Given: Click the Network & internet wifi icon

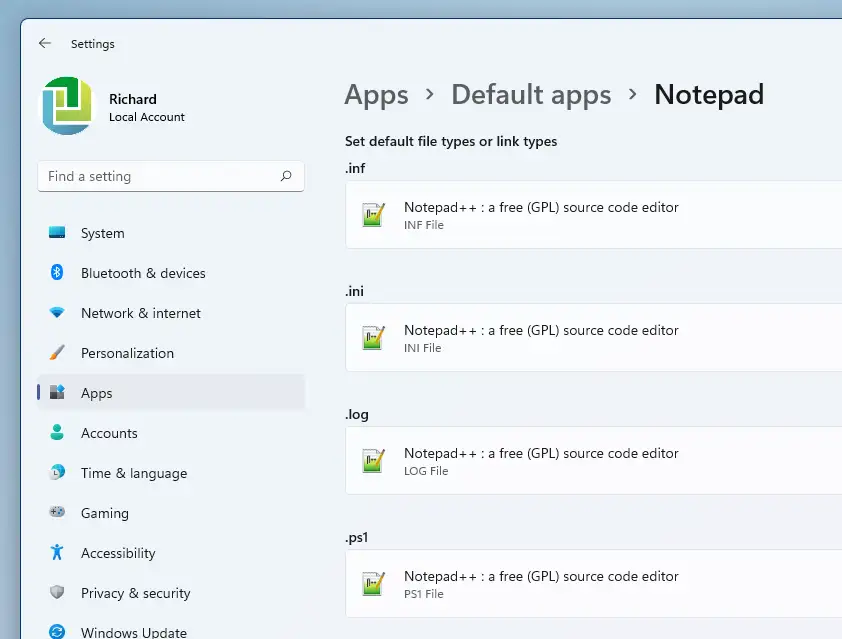Looking at the screenshot, I should [x=58, y=313].
